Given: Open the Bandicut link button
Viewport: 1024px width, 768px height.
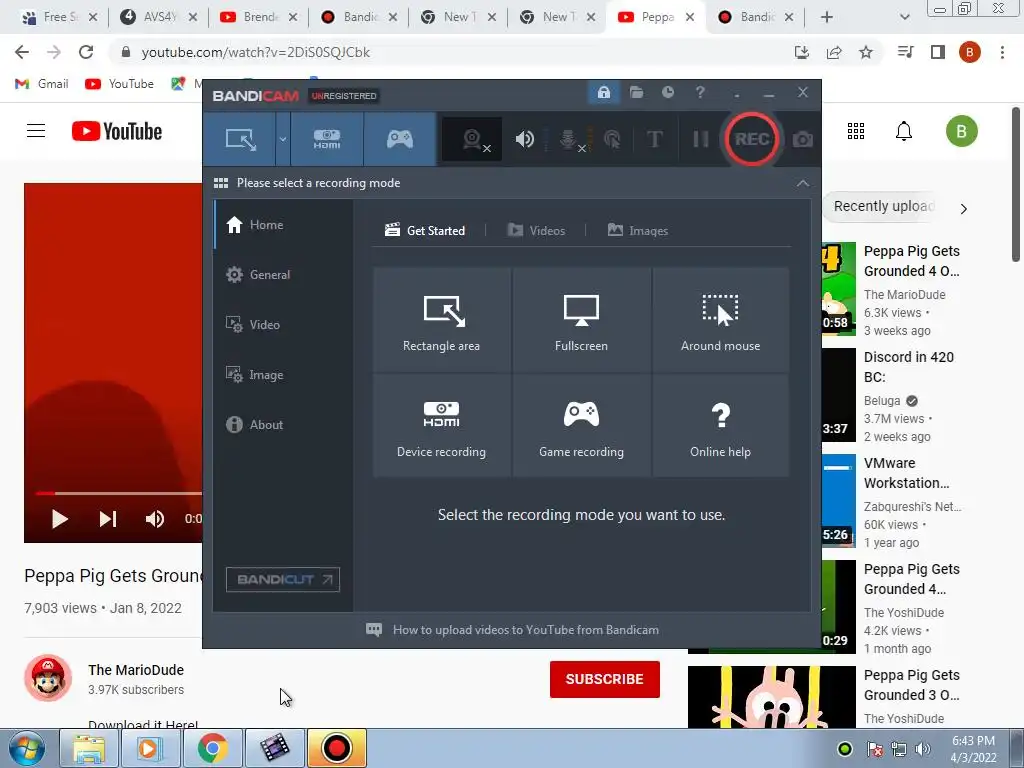Looking at the screenshot, I should [283, 579].
